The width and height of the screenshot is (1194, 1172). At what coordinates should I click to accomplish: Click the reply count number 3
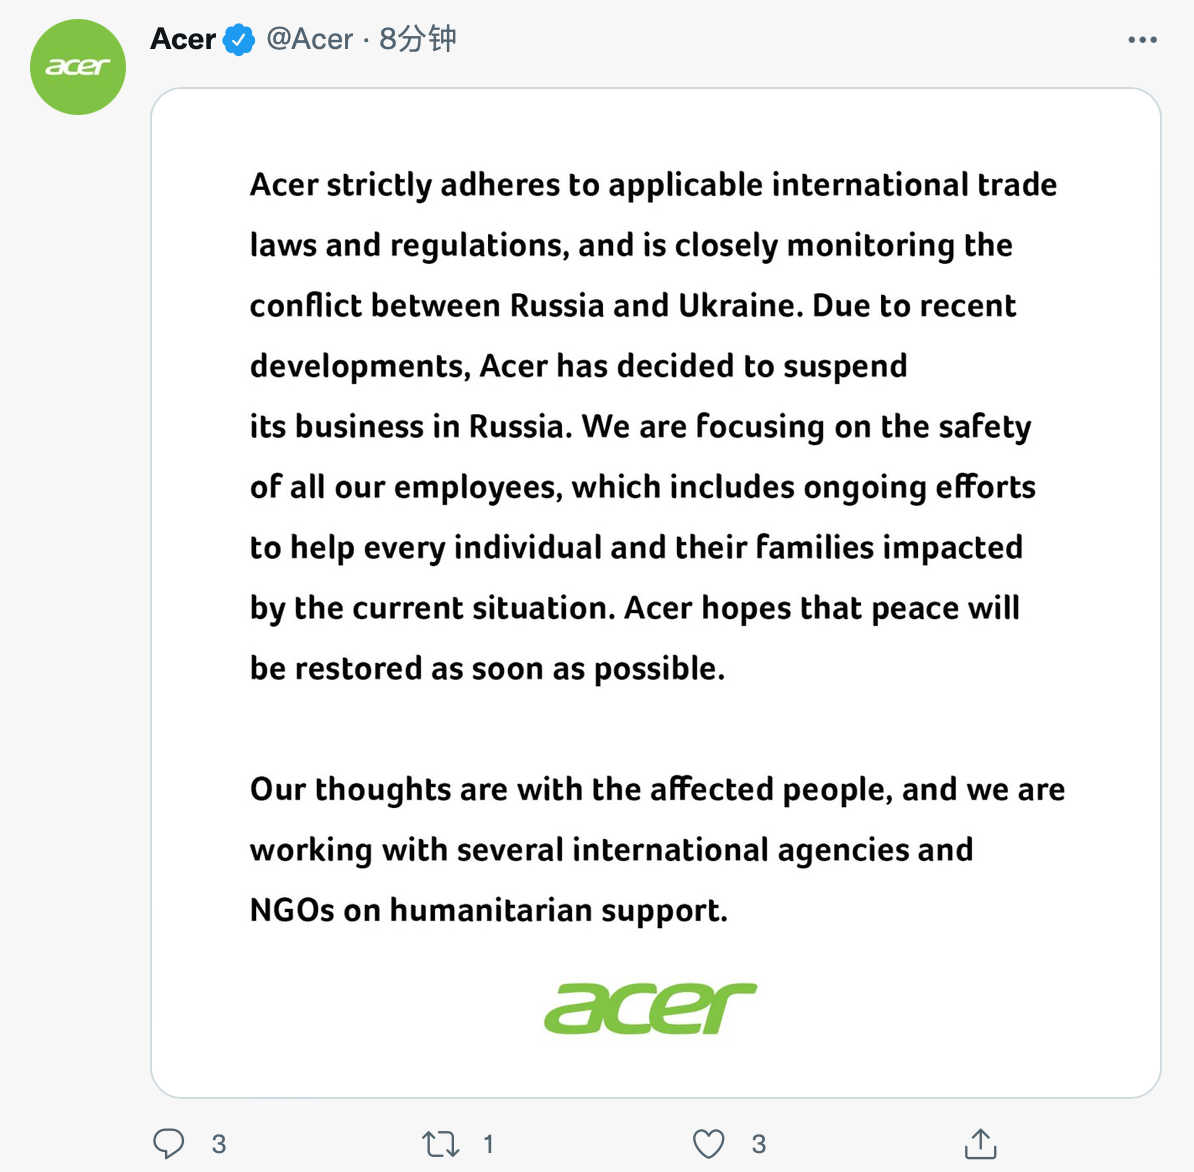(x=219, y=1144)
